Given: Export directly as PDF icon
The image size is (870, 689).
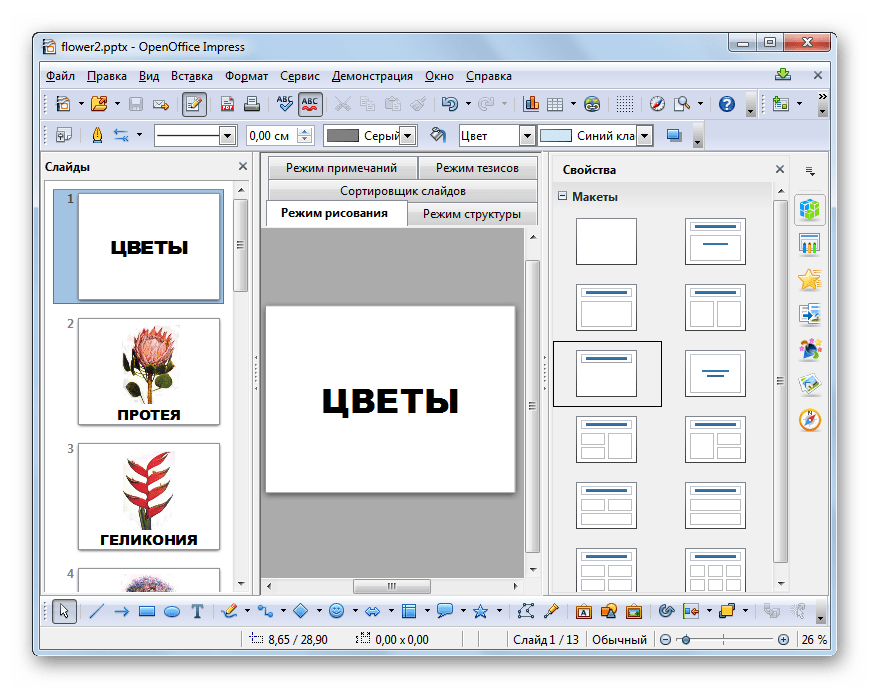Looking at the screenshot, I should (227, 104).
